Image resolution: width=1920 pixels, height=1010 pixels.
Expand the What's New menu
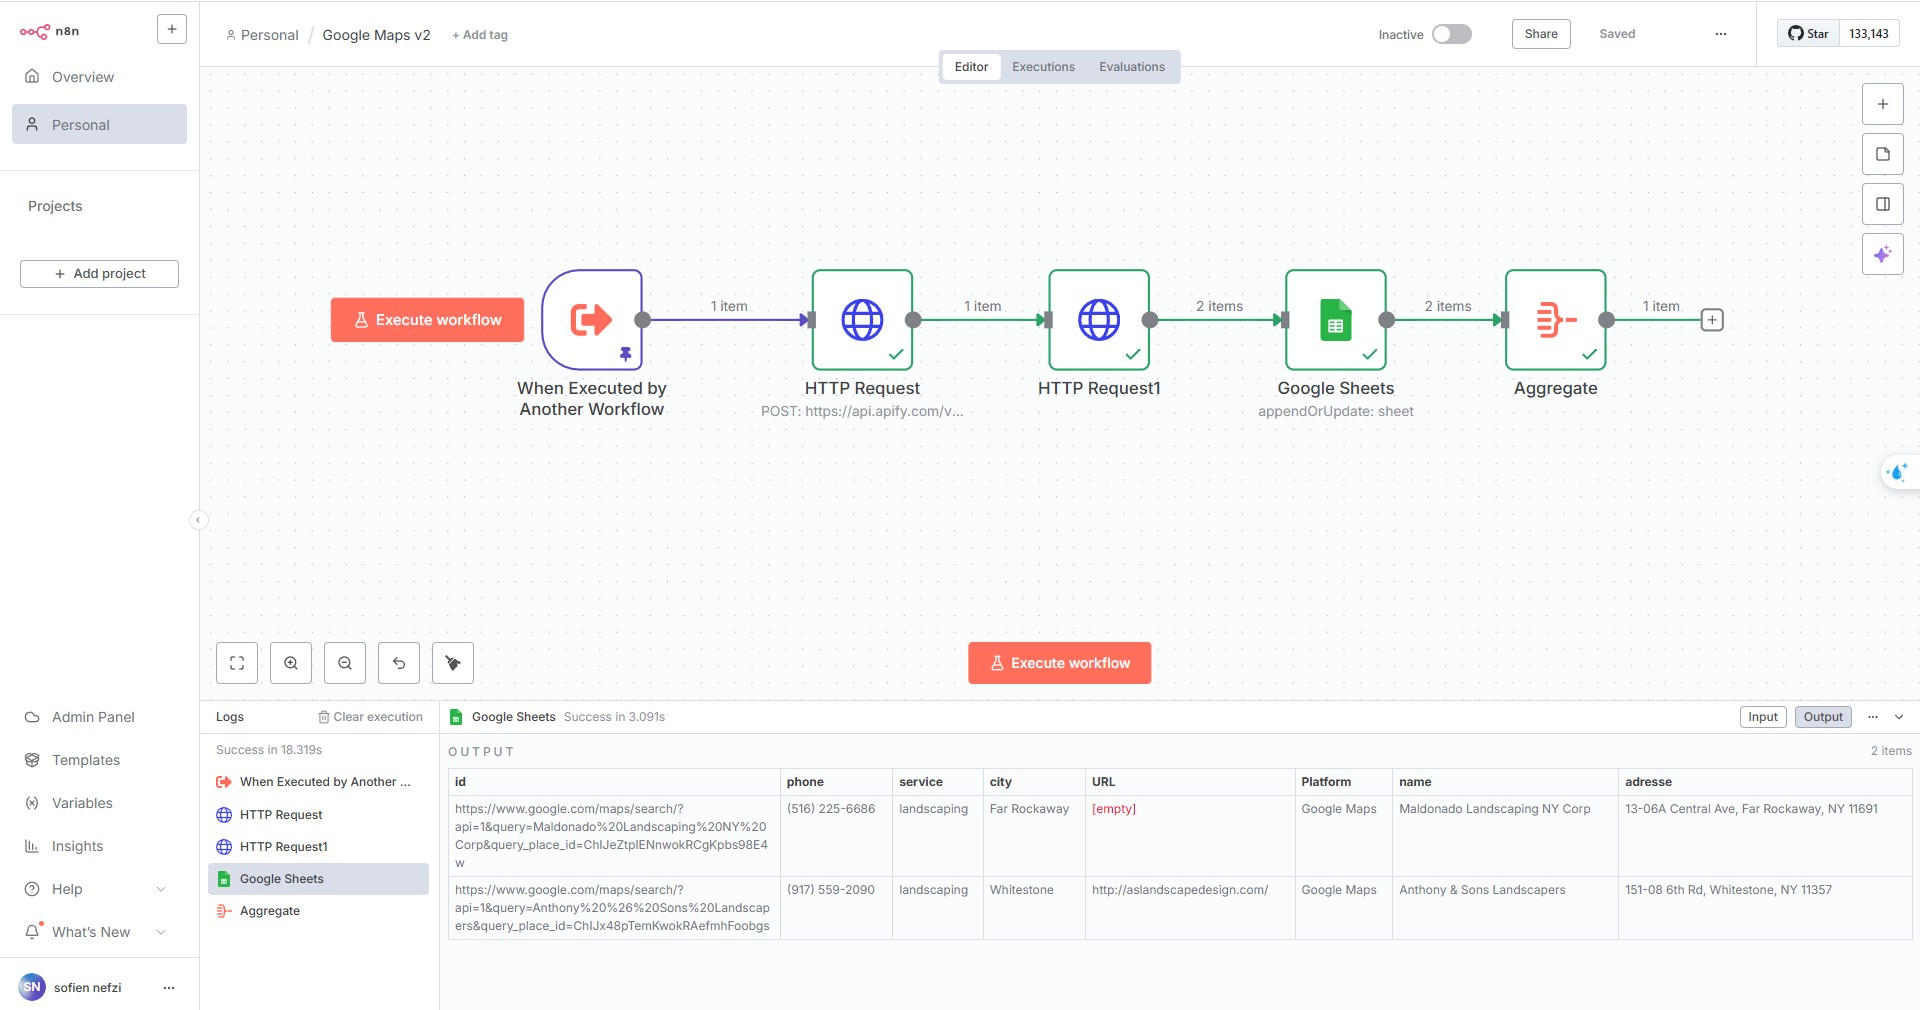tap(99, 932)
